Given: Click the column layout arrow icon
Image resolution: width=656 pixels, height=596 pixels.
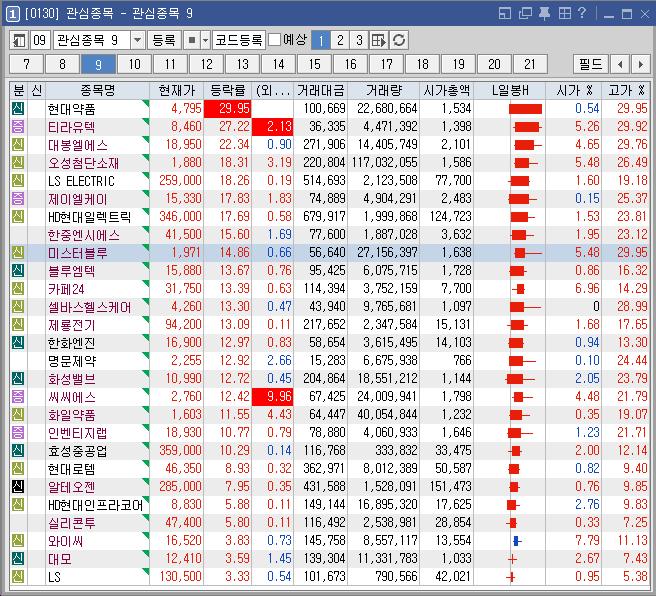Looking at the screenshot, I should tap(379, 40).
